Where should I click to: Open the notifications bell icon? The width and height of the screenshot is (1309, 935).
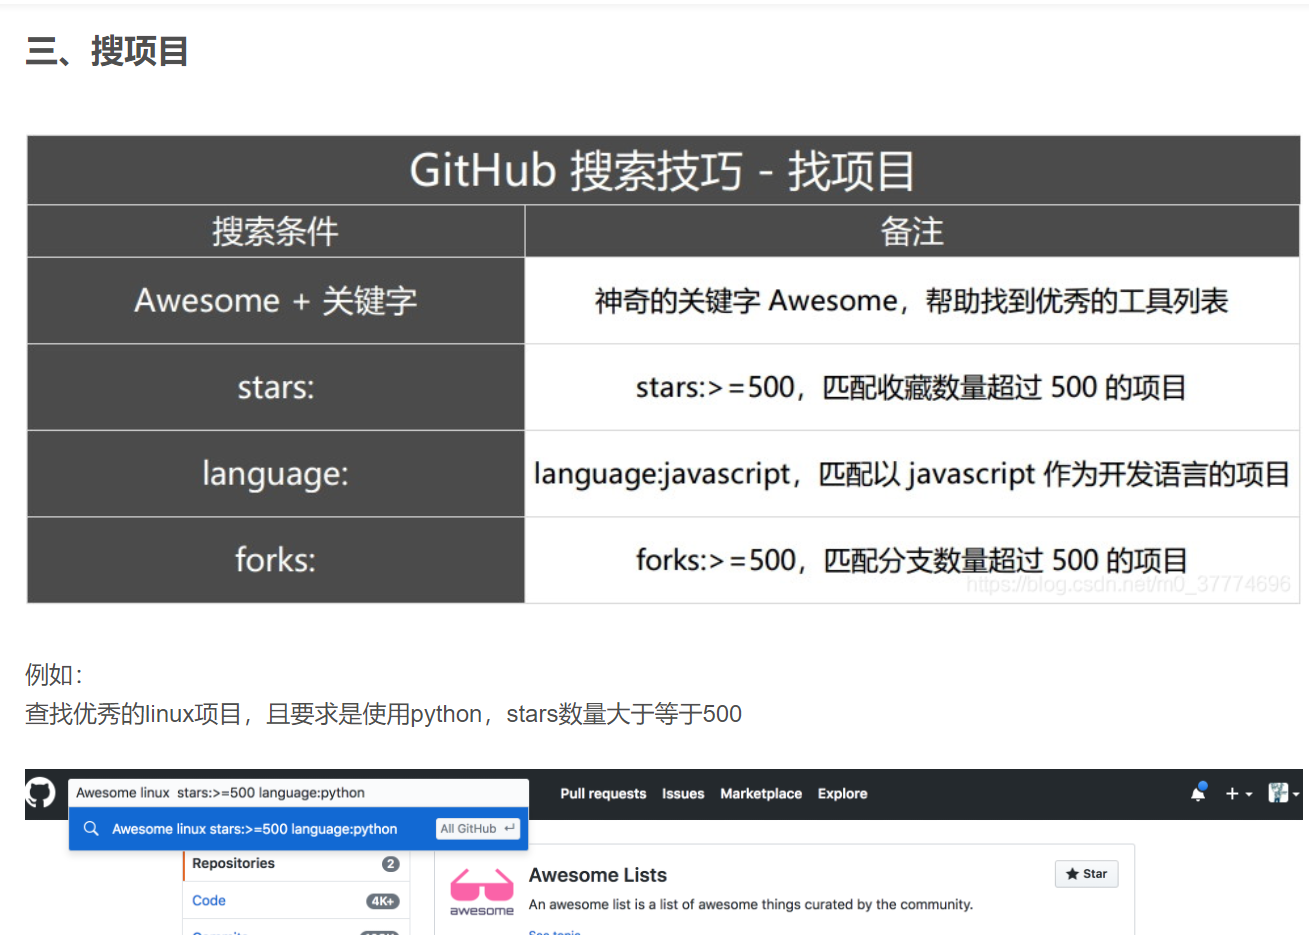pos(1198,793)
